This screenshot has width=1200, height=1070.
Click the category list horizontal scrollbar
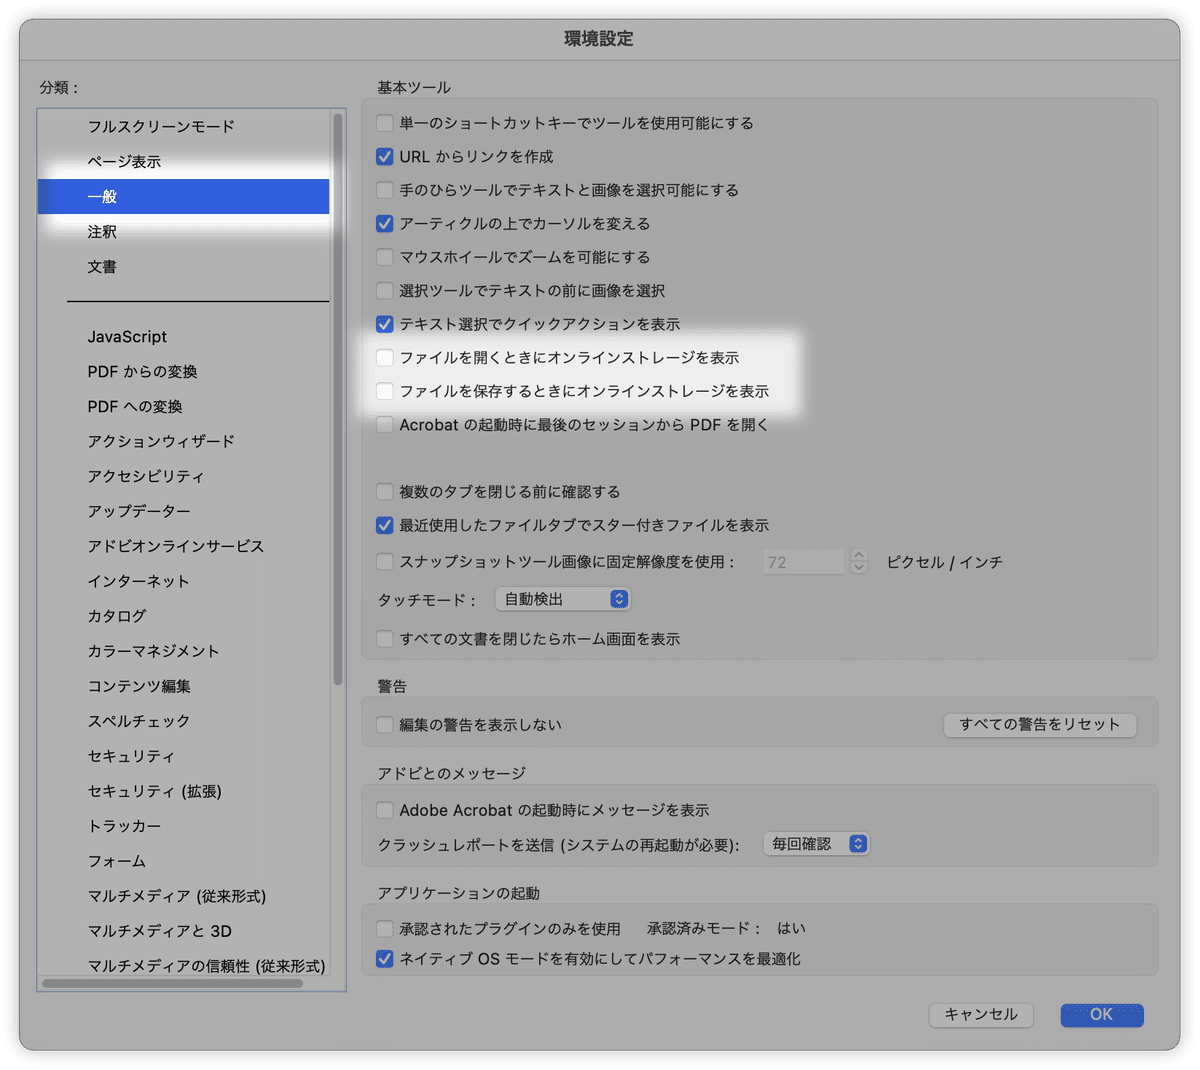pyautogui.click(x=173, y=984)
